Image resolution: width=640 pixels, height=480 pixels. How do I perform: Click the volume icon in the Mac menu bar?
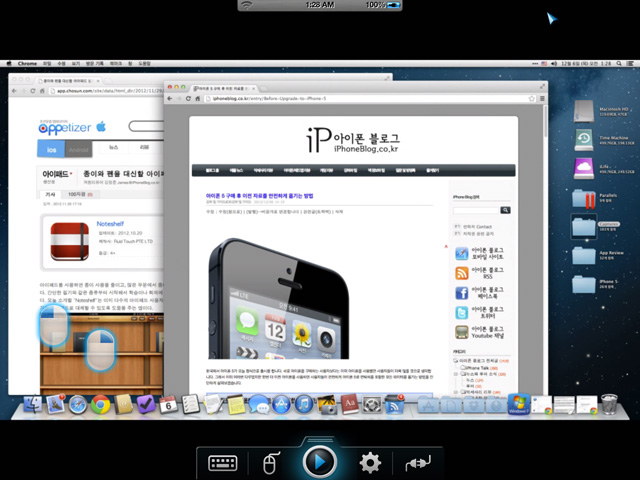click(x=554, y=63)
